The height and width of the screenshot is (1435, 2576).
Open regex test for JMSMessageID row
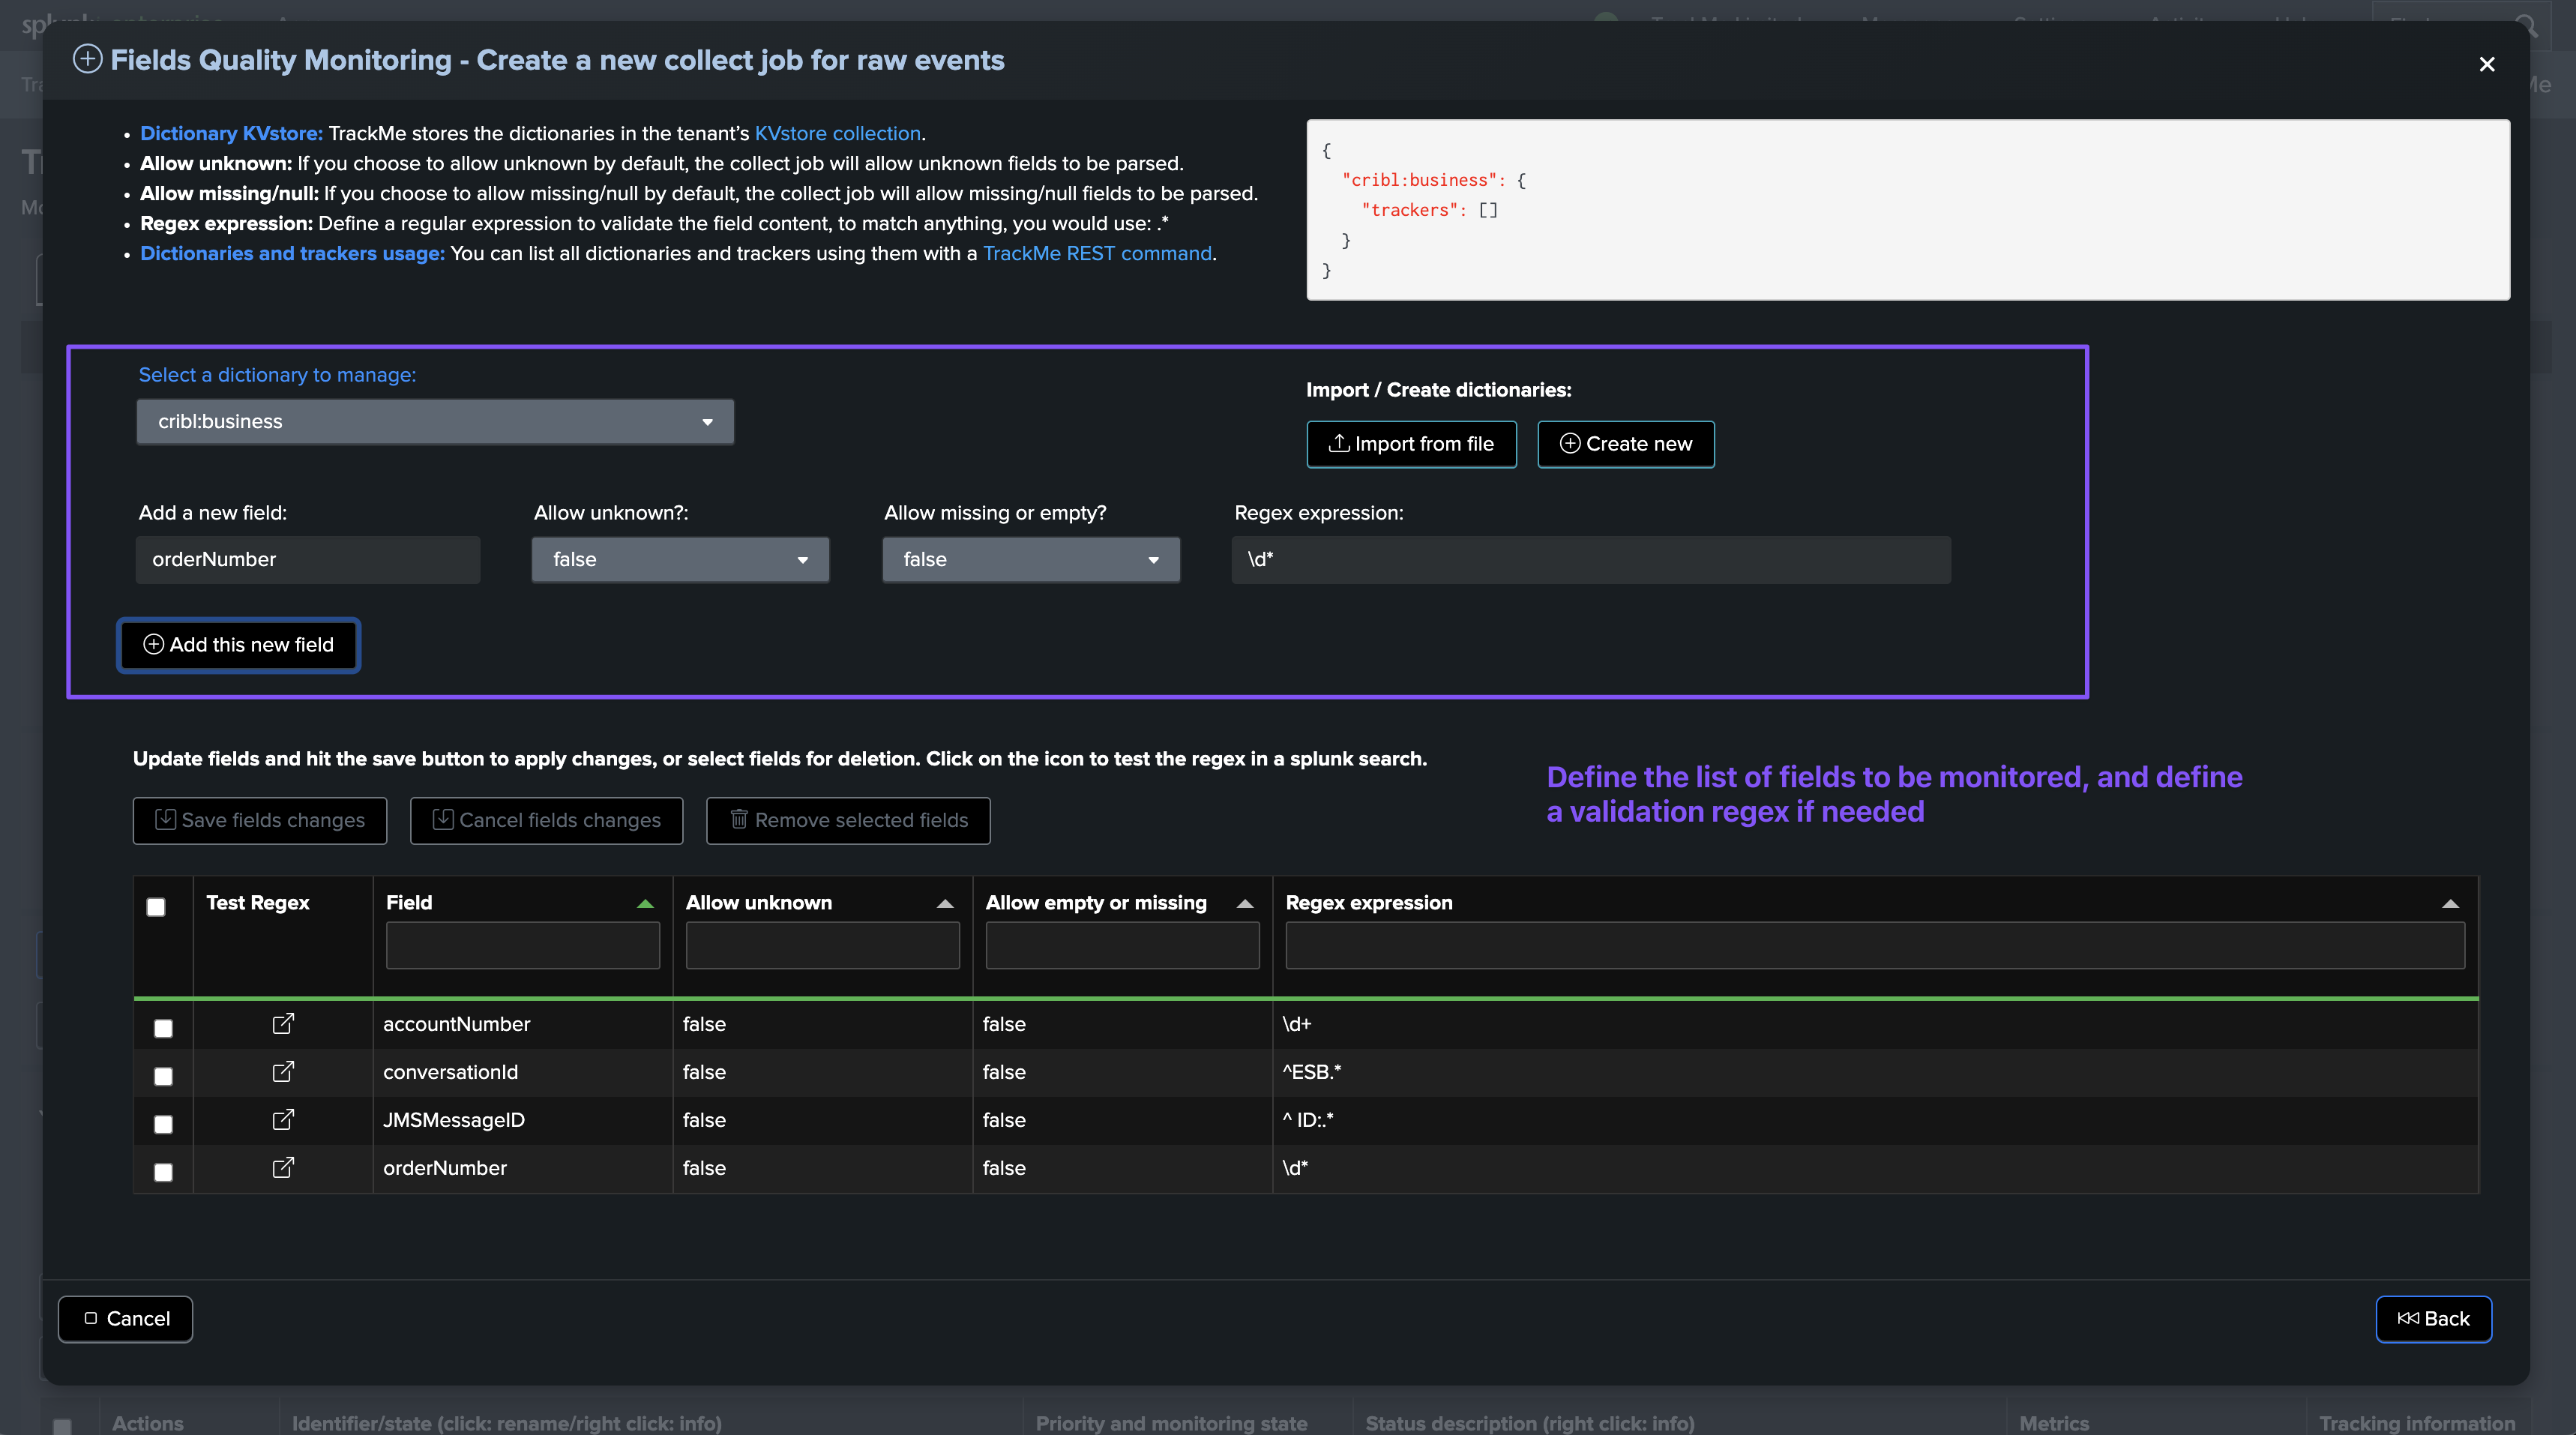(x=283, y=1119)
